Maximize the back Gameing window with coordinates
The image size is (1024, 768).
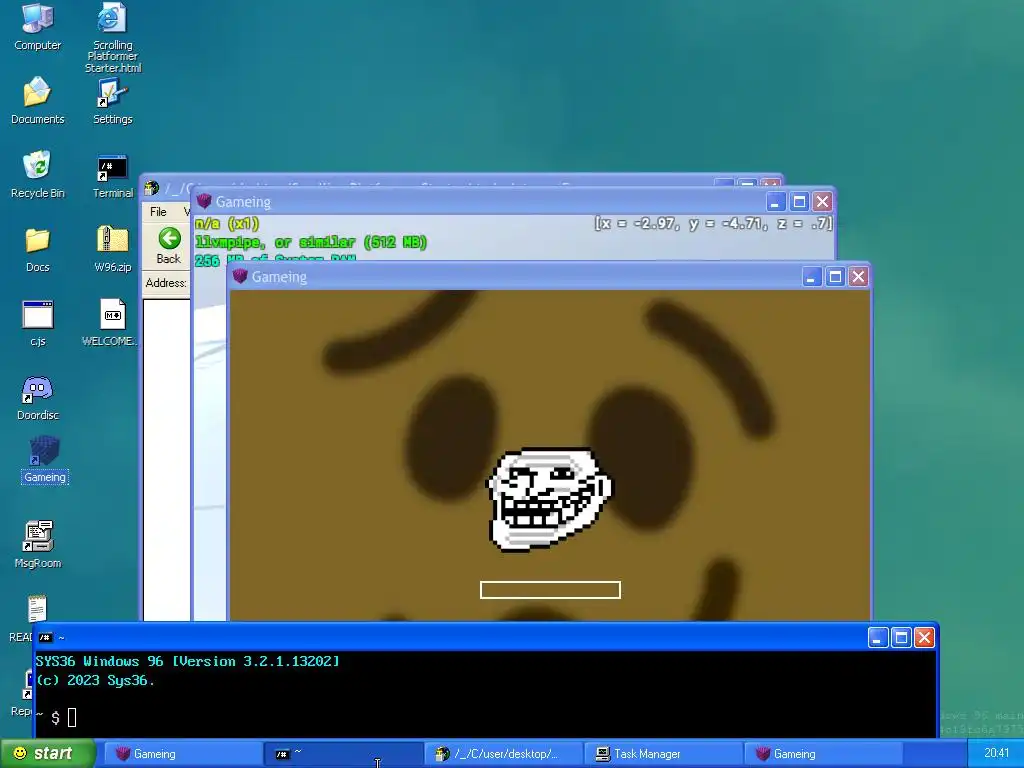[x=799, y=202]
